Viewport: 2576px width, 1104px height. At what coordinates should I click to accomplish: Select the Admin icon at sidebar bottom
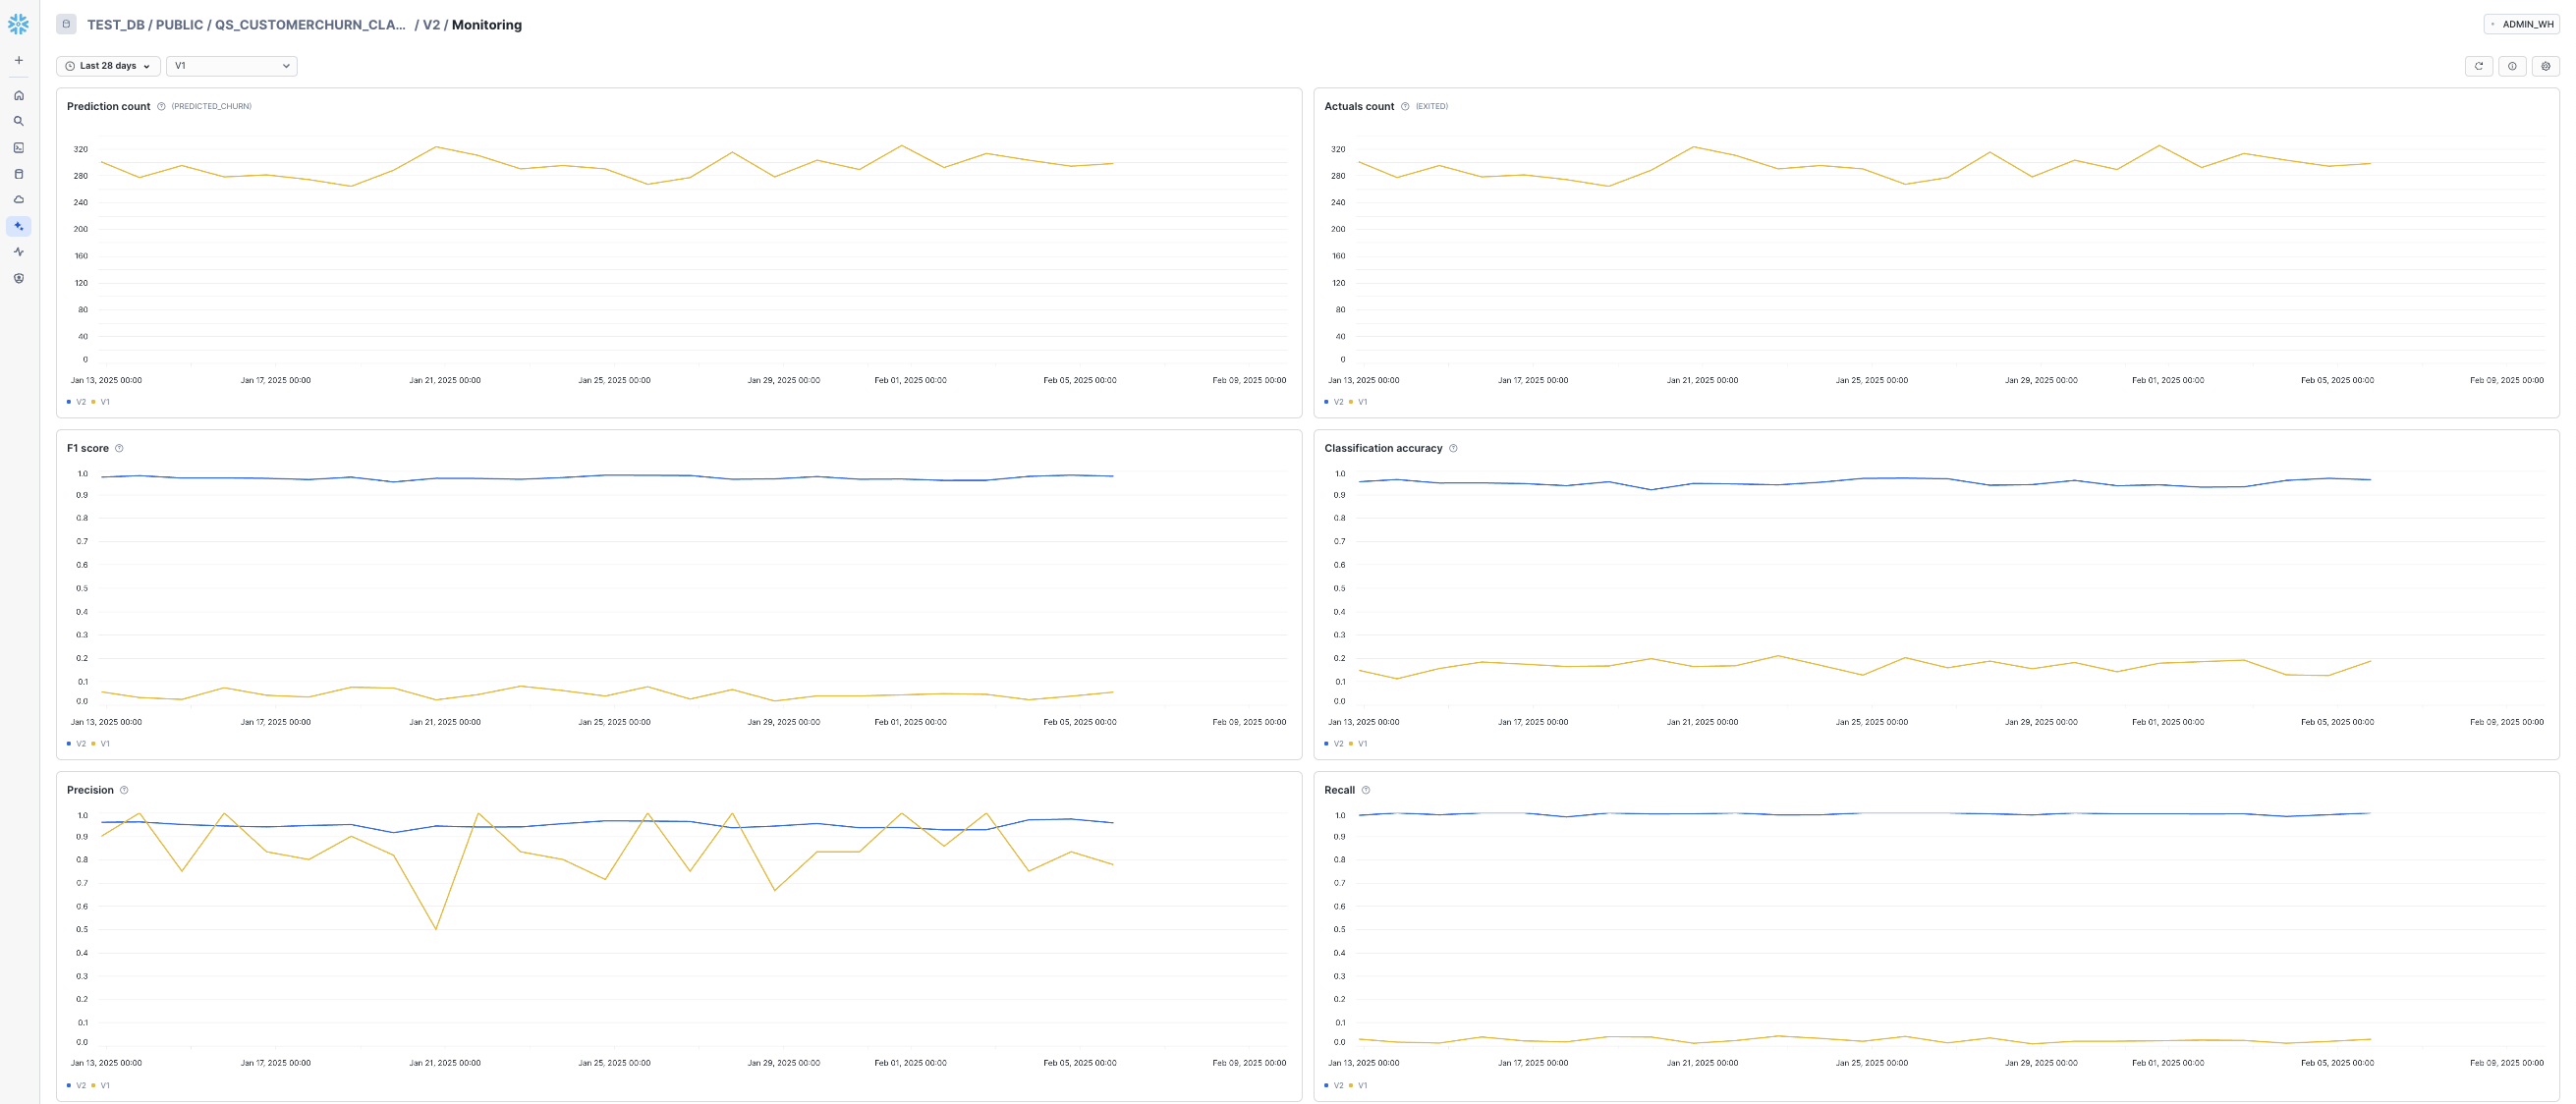[x=18, y=278]
